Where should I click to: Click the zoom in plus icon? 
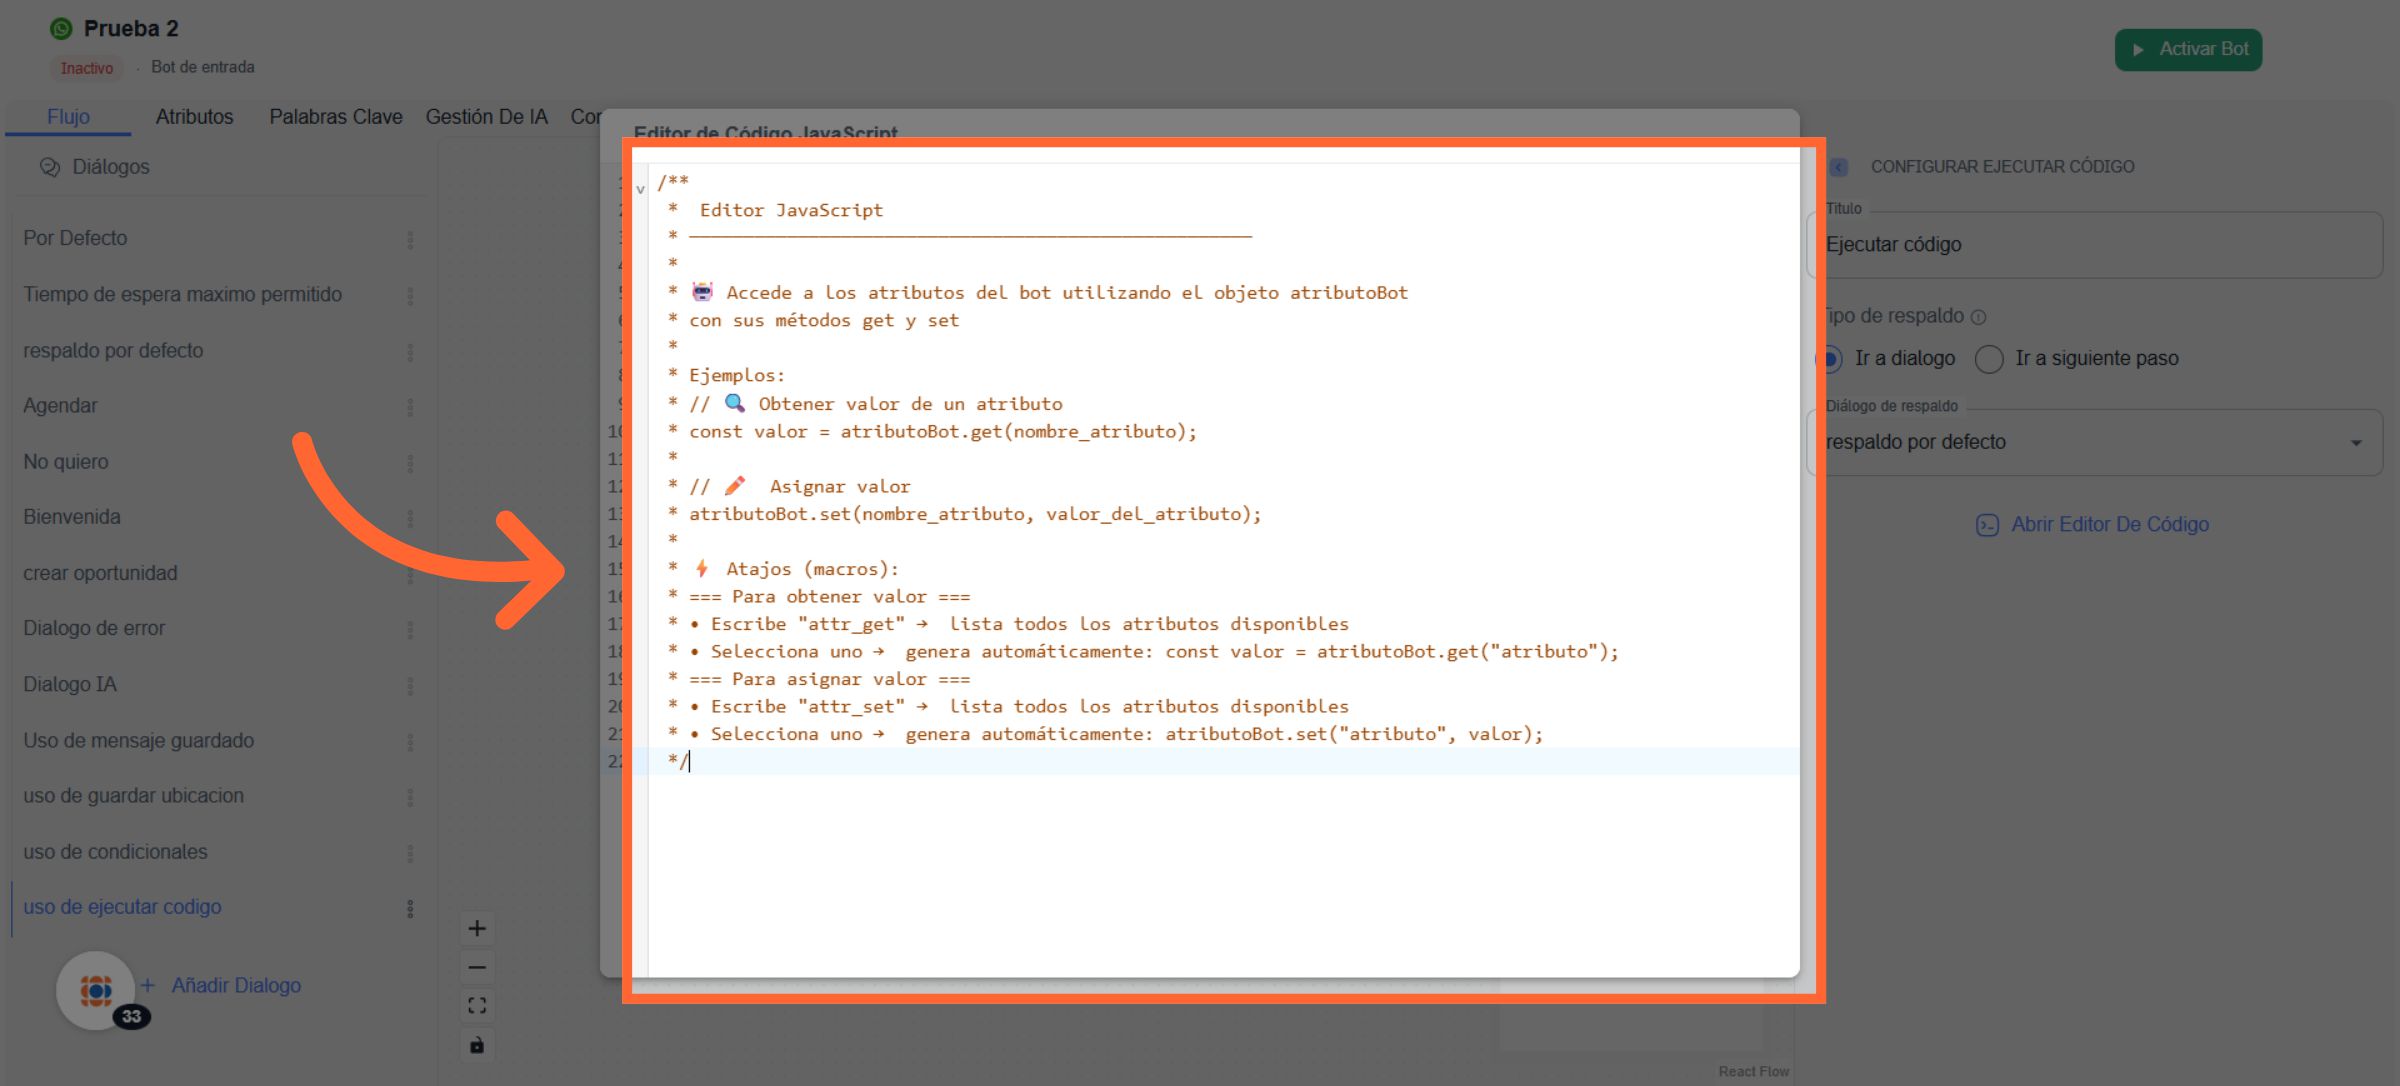(477, 928)
